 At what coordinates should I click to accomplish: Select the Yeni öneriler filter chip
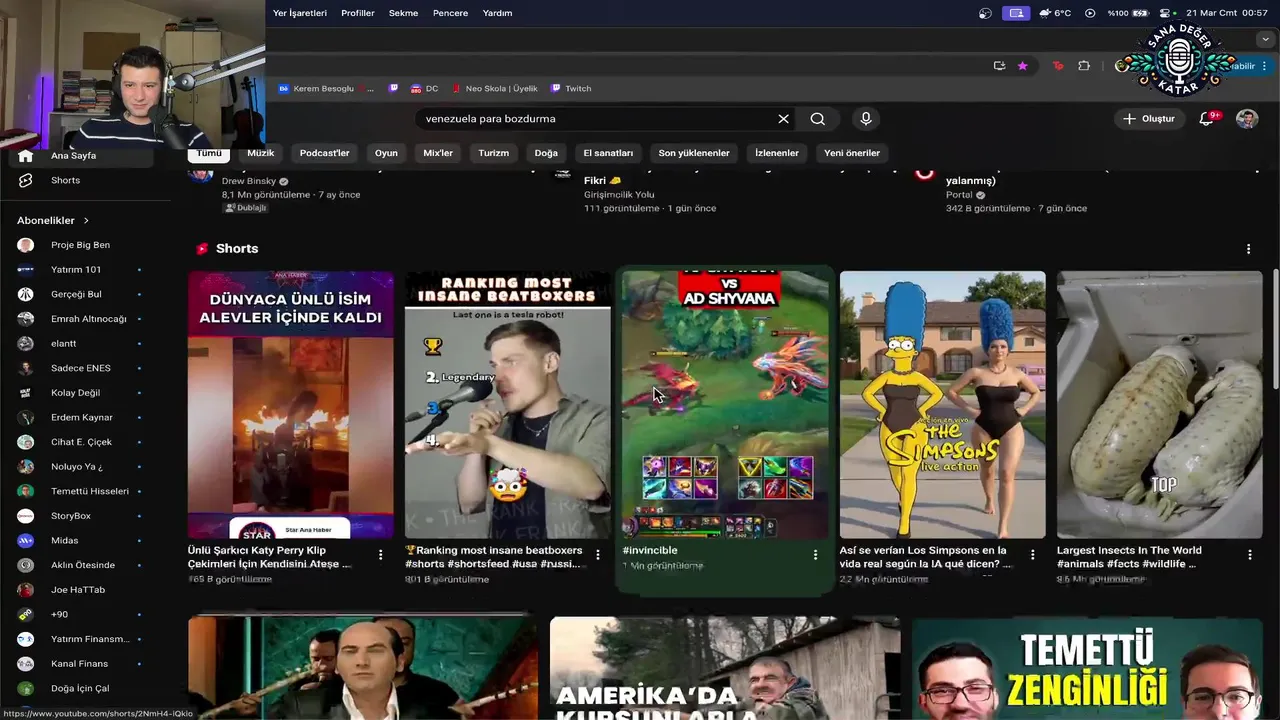[x=852, y=153]
